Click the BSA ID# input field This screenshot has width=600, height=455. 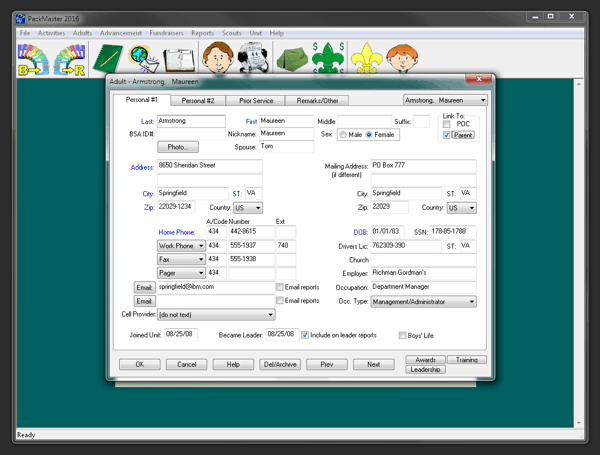(x=191, y=134)
